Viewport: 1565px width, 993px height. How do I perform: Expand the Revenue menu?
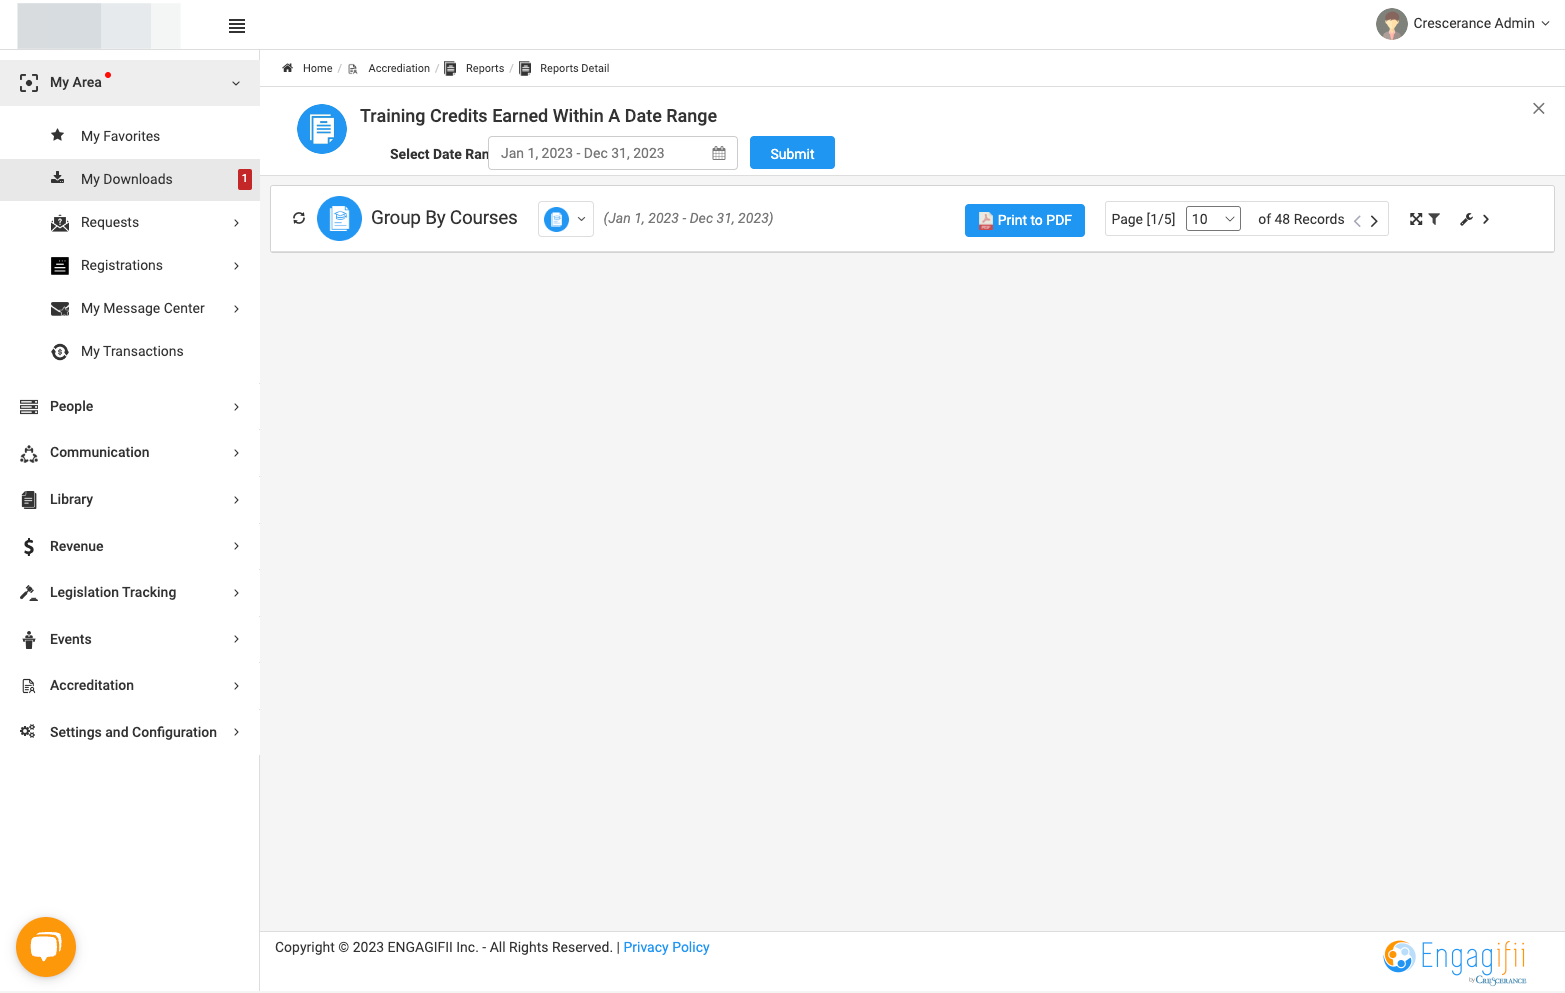[x=130, y=546]
